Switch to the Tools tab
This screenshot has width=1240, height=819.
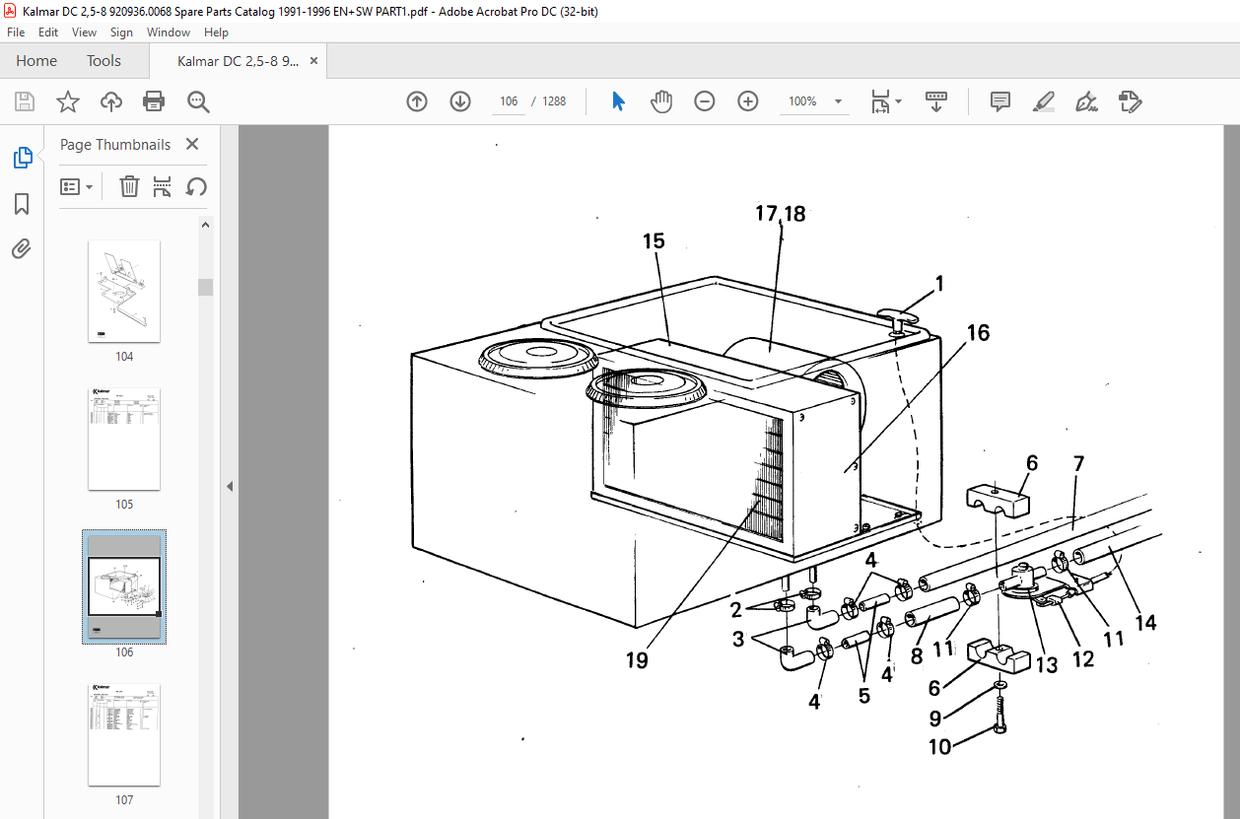103,60
